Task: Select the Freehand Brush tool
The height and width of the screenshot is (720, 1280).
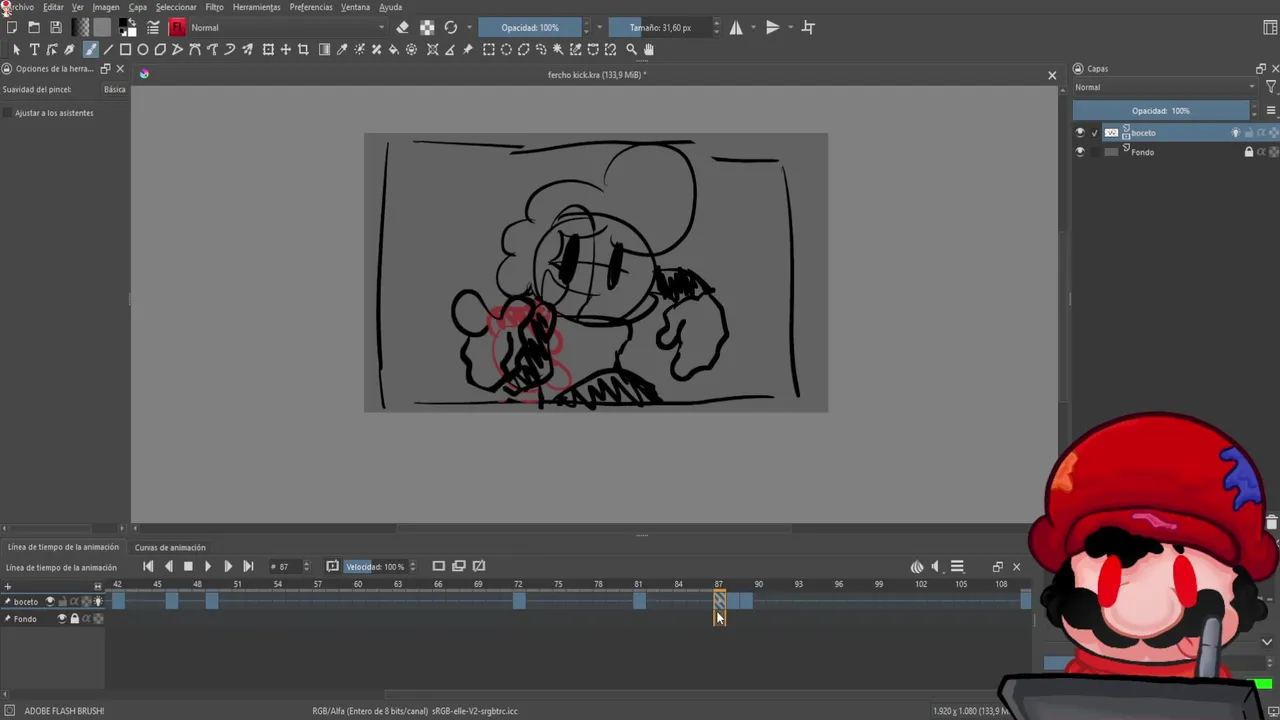Action: pos(90,49)
